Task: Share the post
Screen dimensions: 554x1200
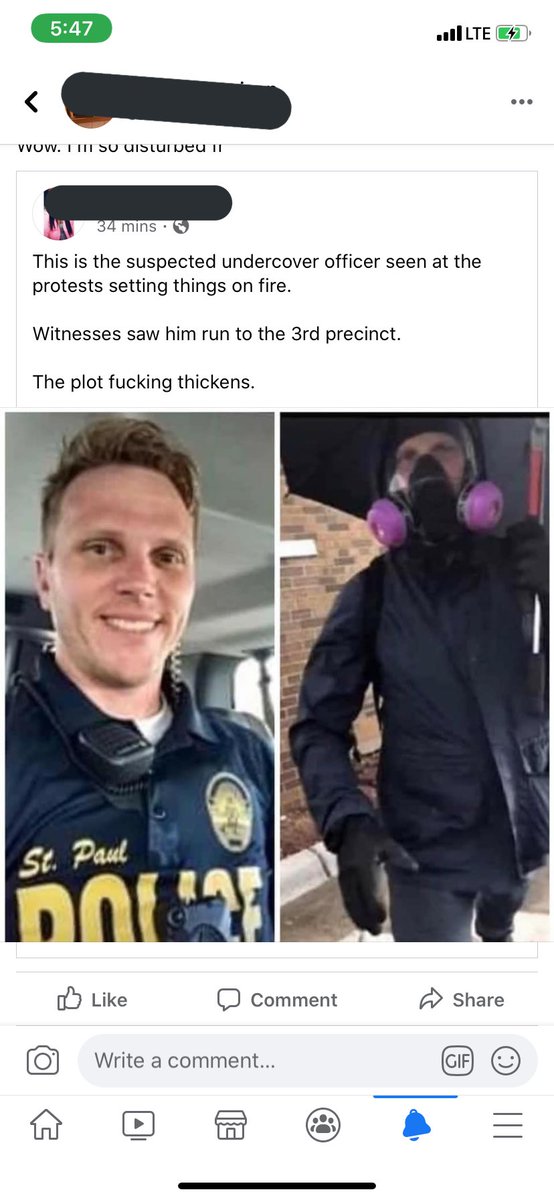Action: [x=461, y=999]
